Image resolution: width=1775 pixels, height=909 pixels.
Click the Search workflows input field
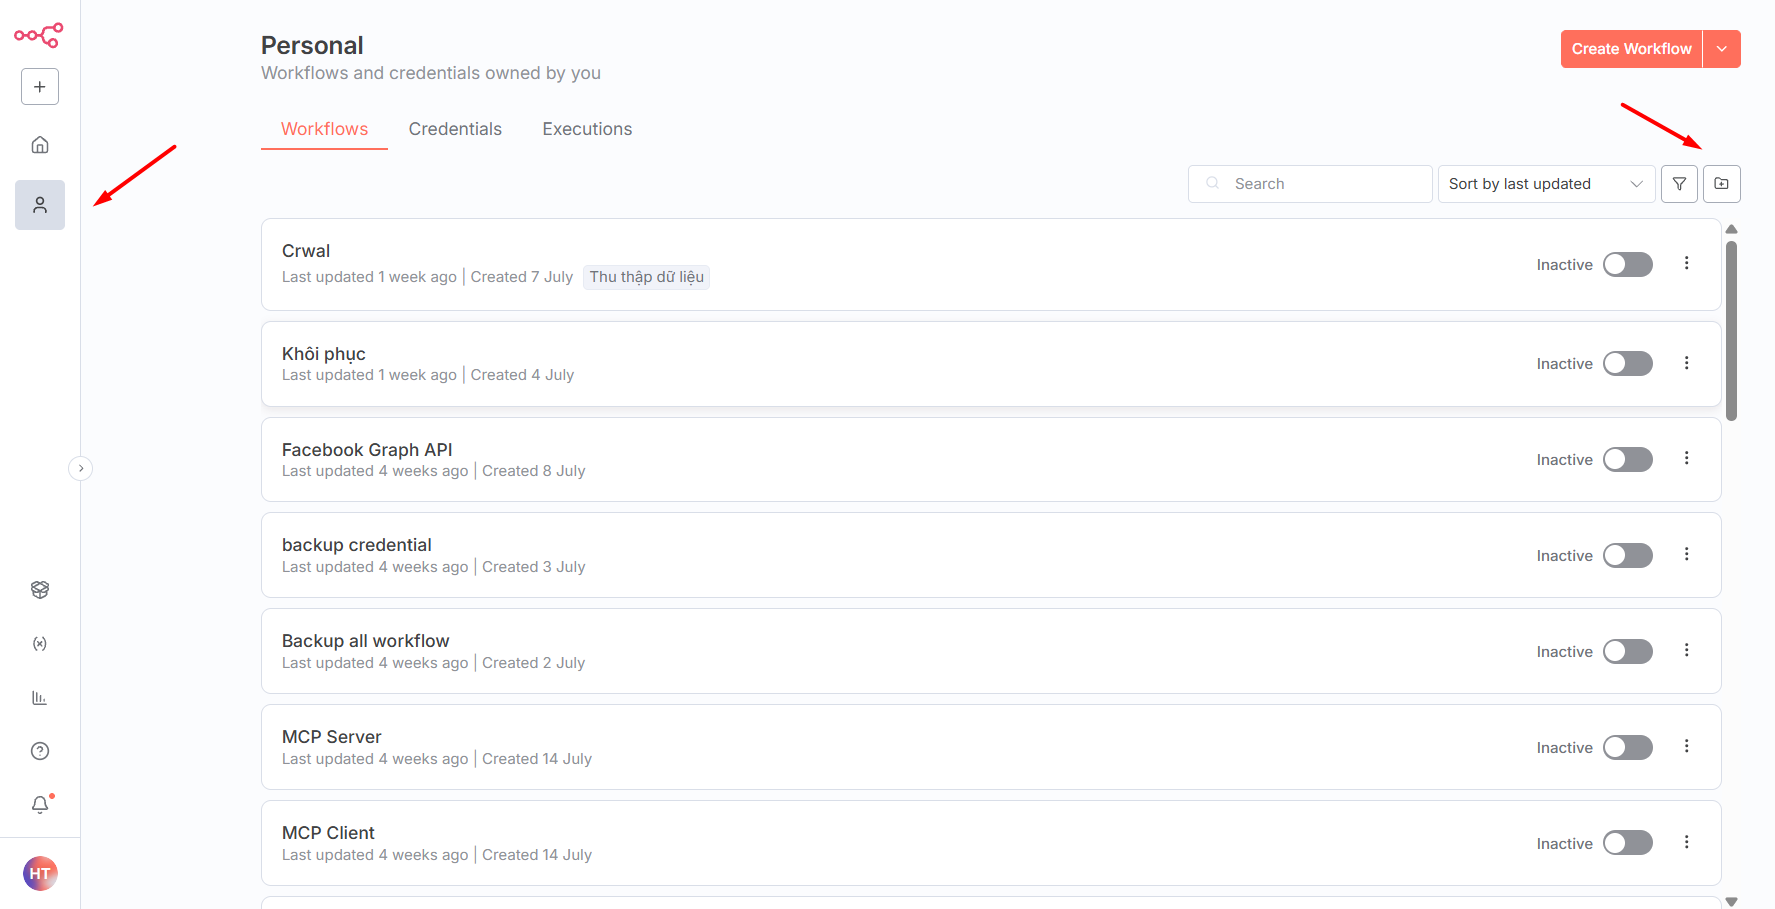1310,184
